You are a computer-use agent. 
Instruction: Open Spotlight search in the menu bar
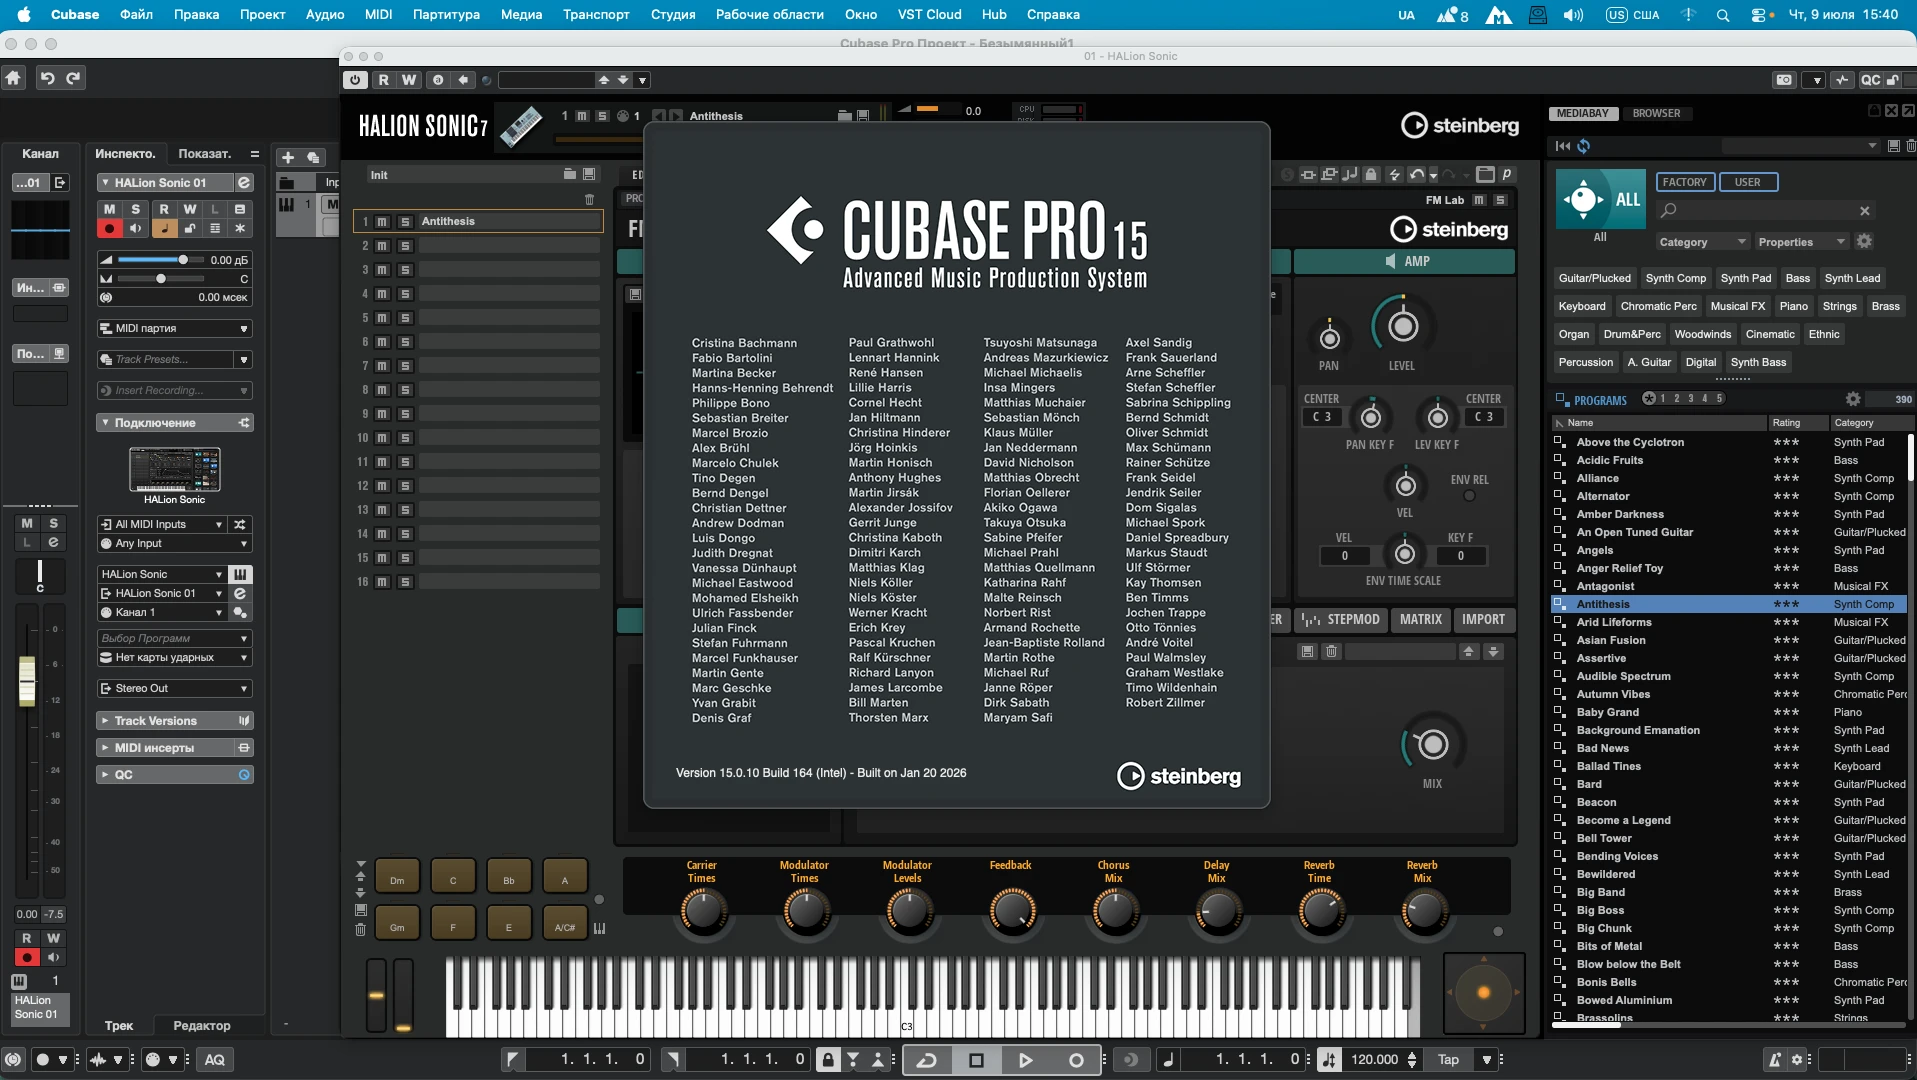pos(1722,15)
